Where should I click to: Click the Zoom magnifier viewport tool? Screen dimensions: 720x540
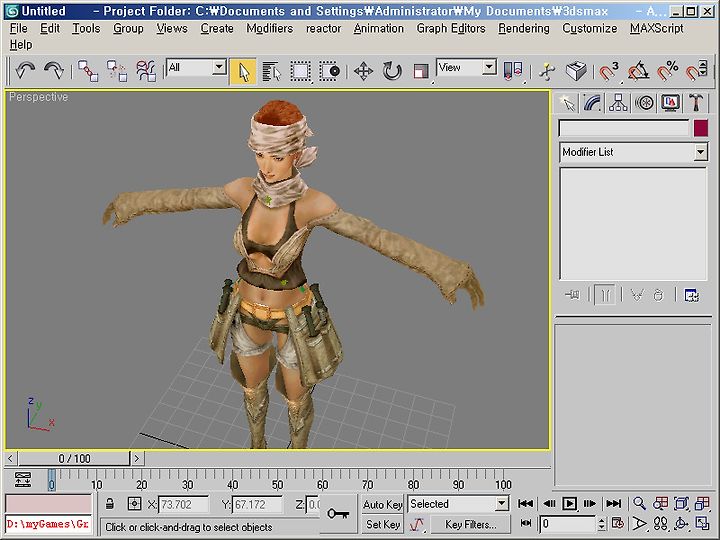(639, 504)
